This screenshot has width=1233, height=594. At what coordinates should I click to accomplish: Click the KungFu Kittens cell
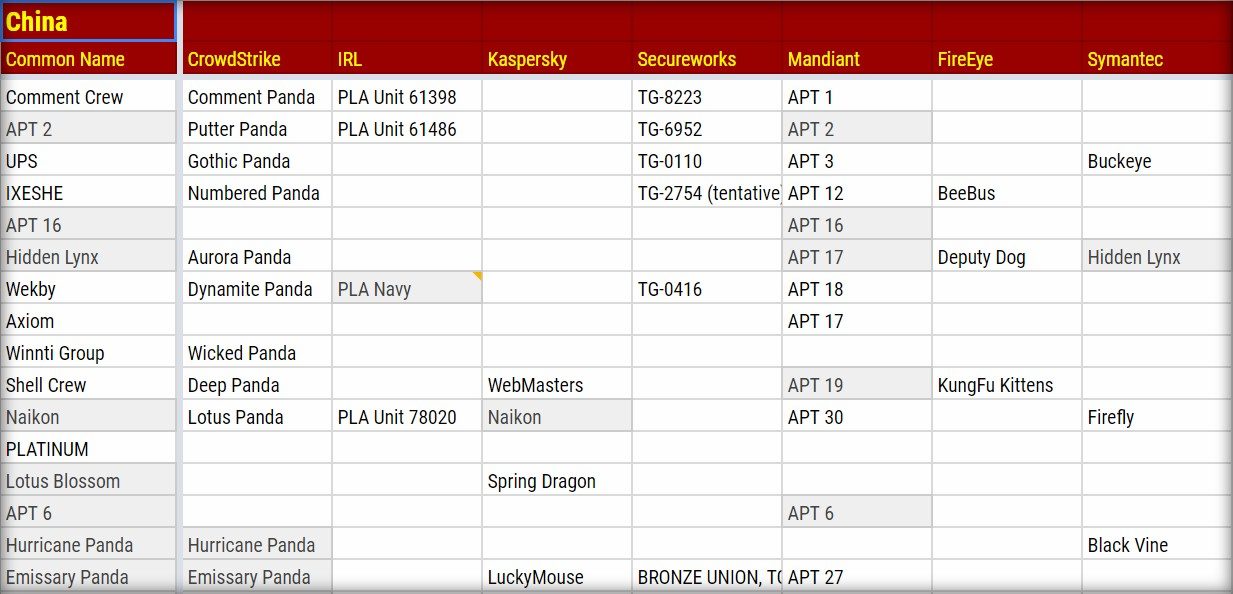[x=1006, y=386]
